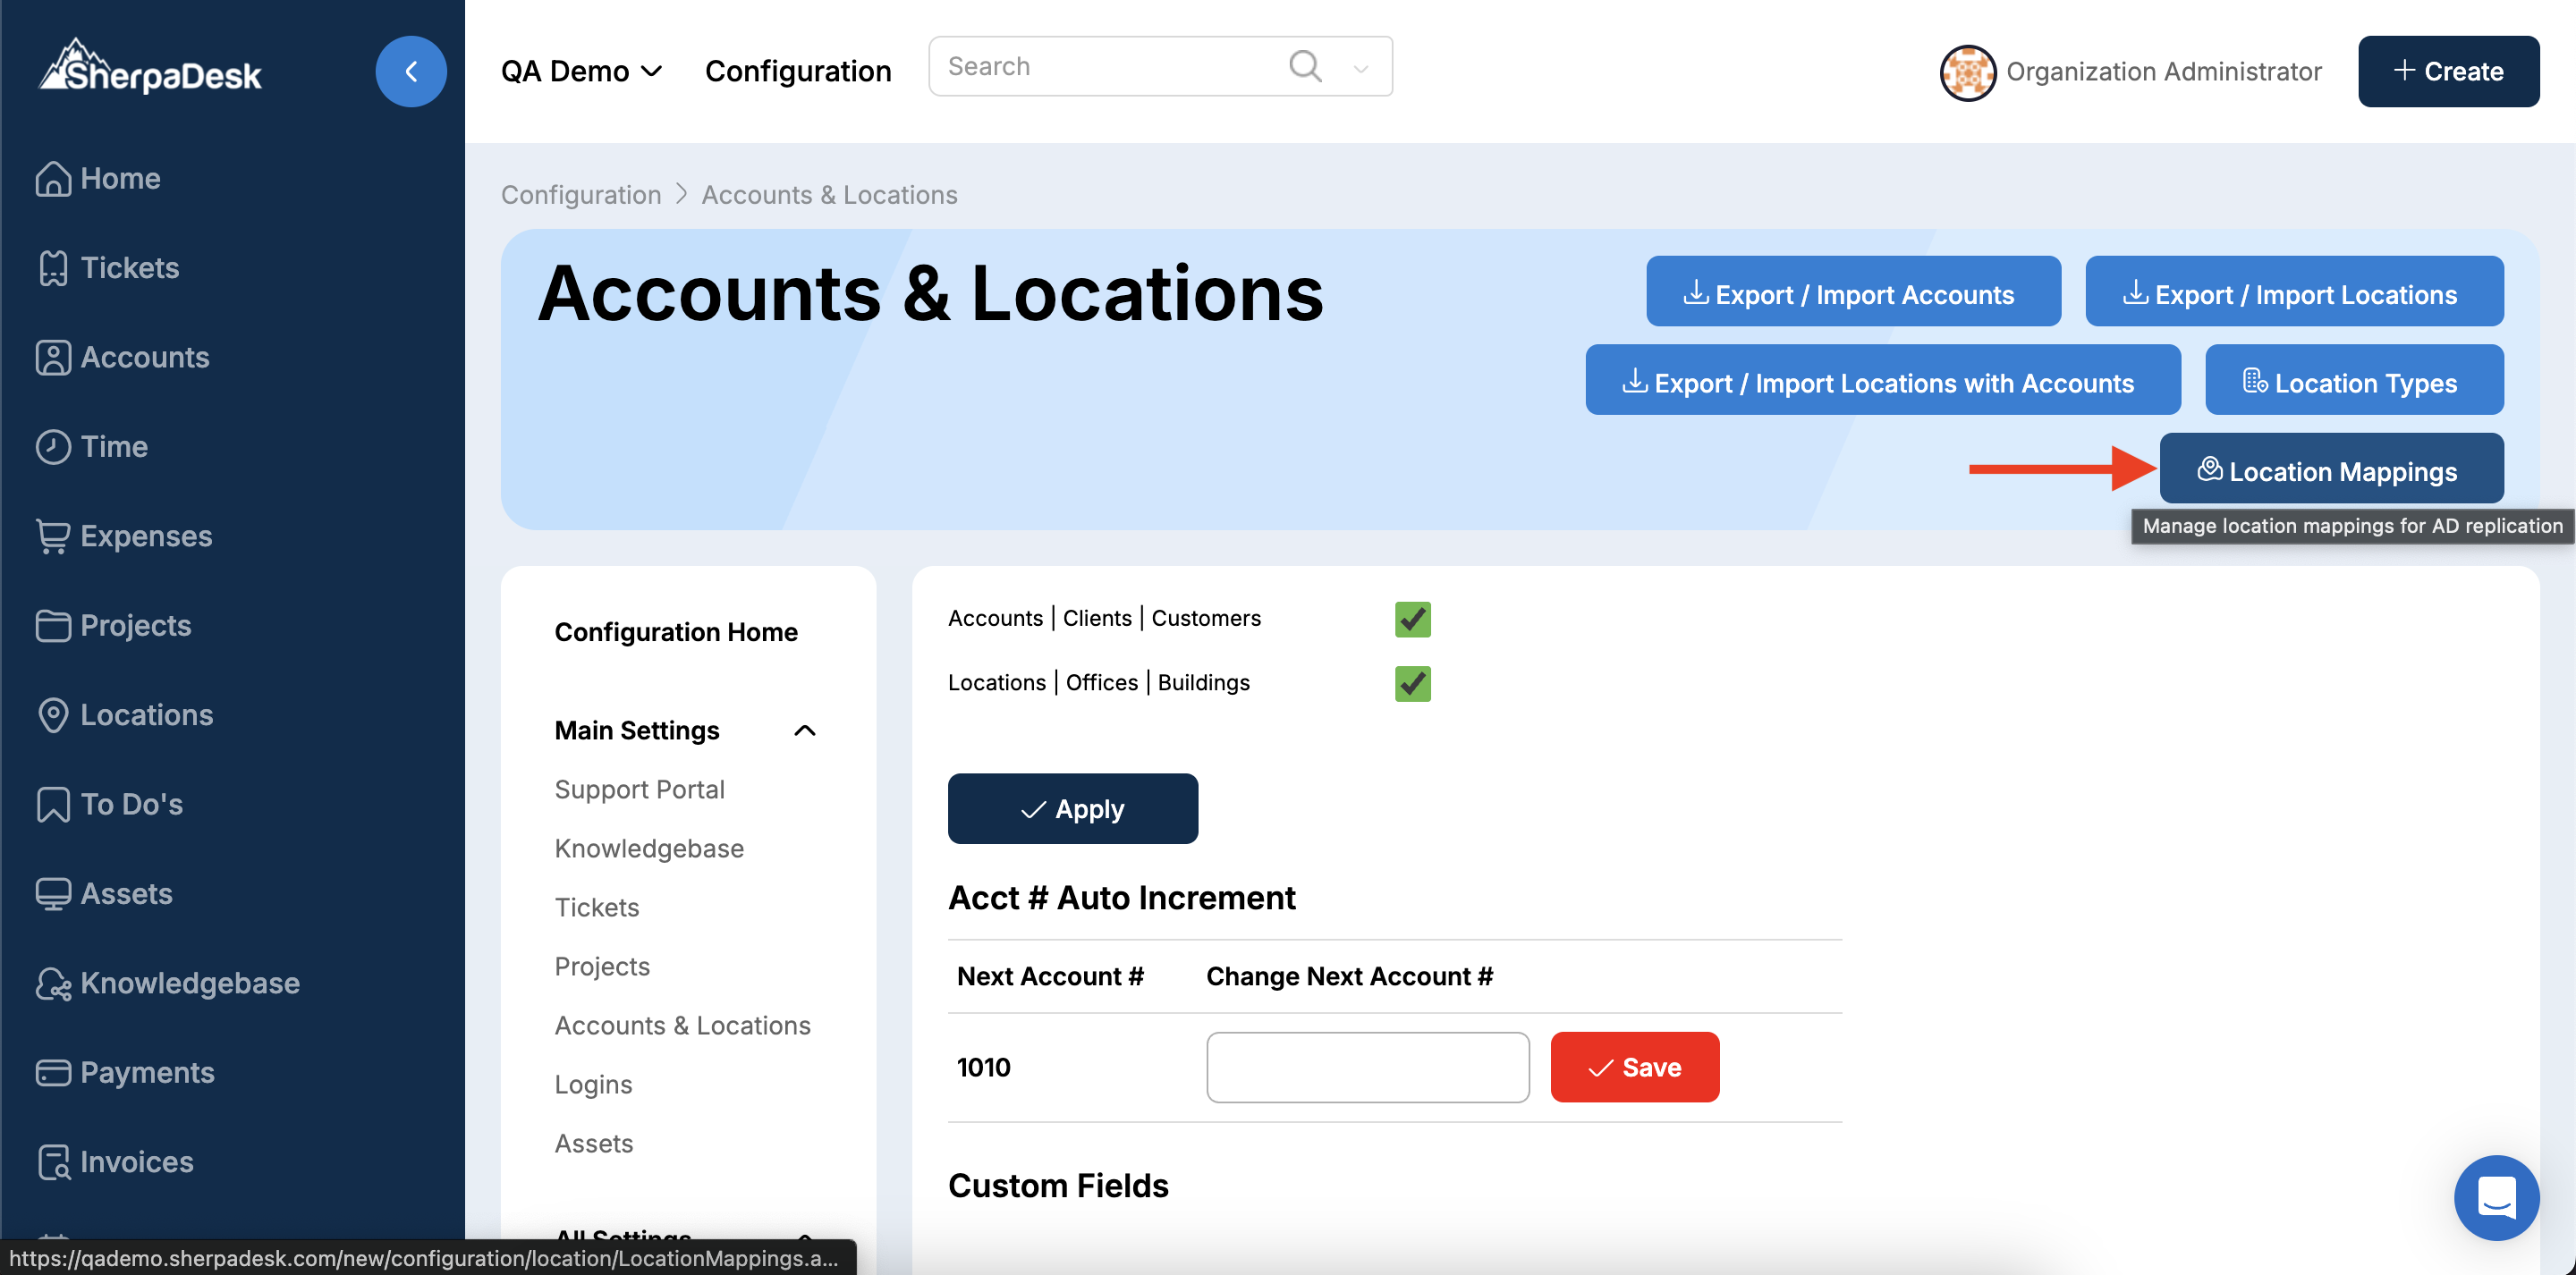
Task: Click the Time clock icon
Action: tap(53, 447)
